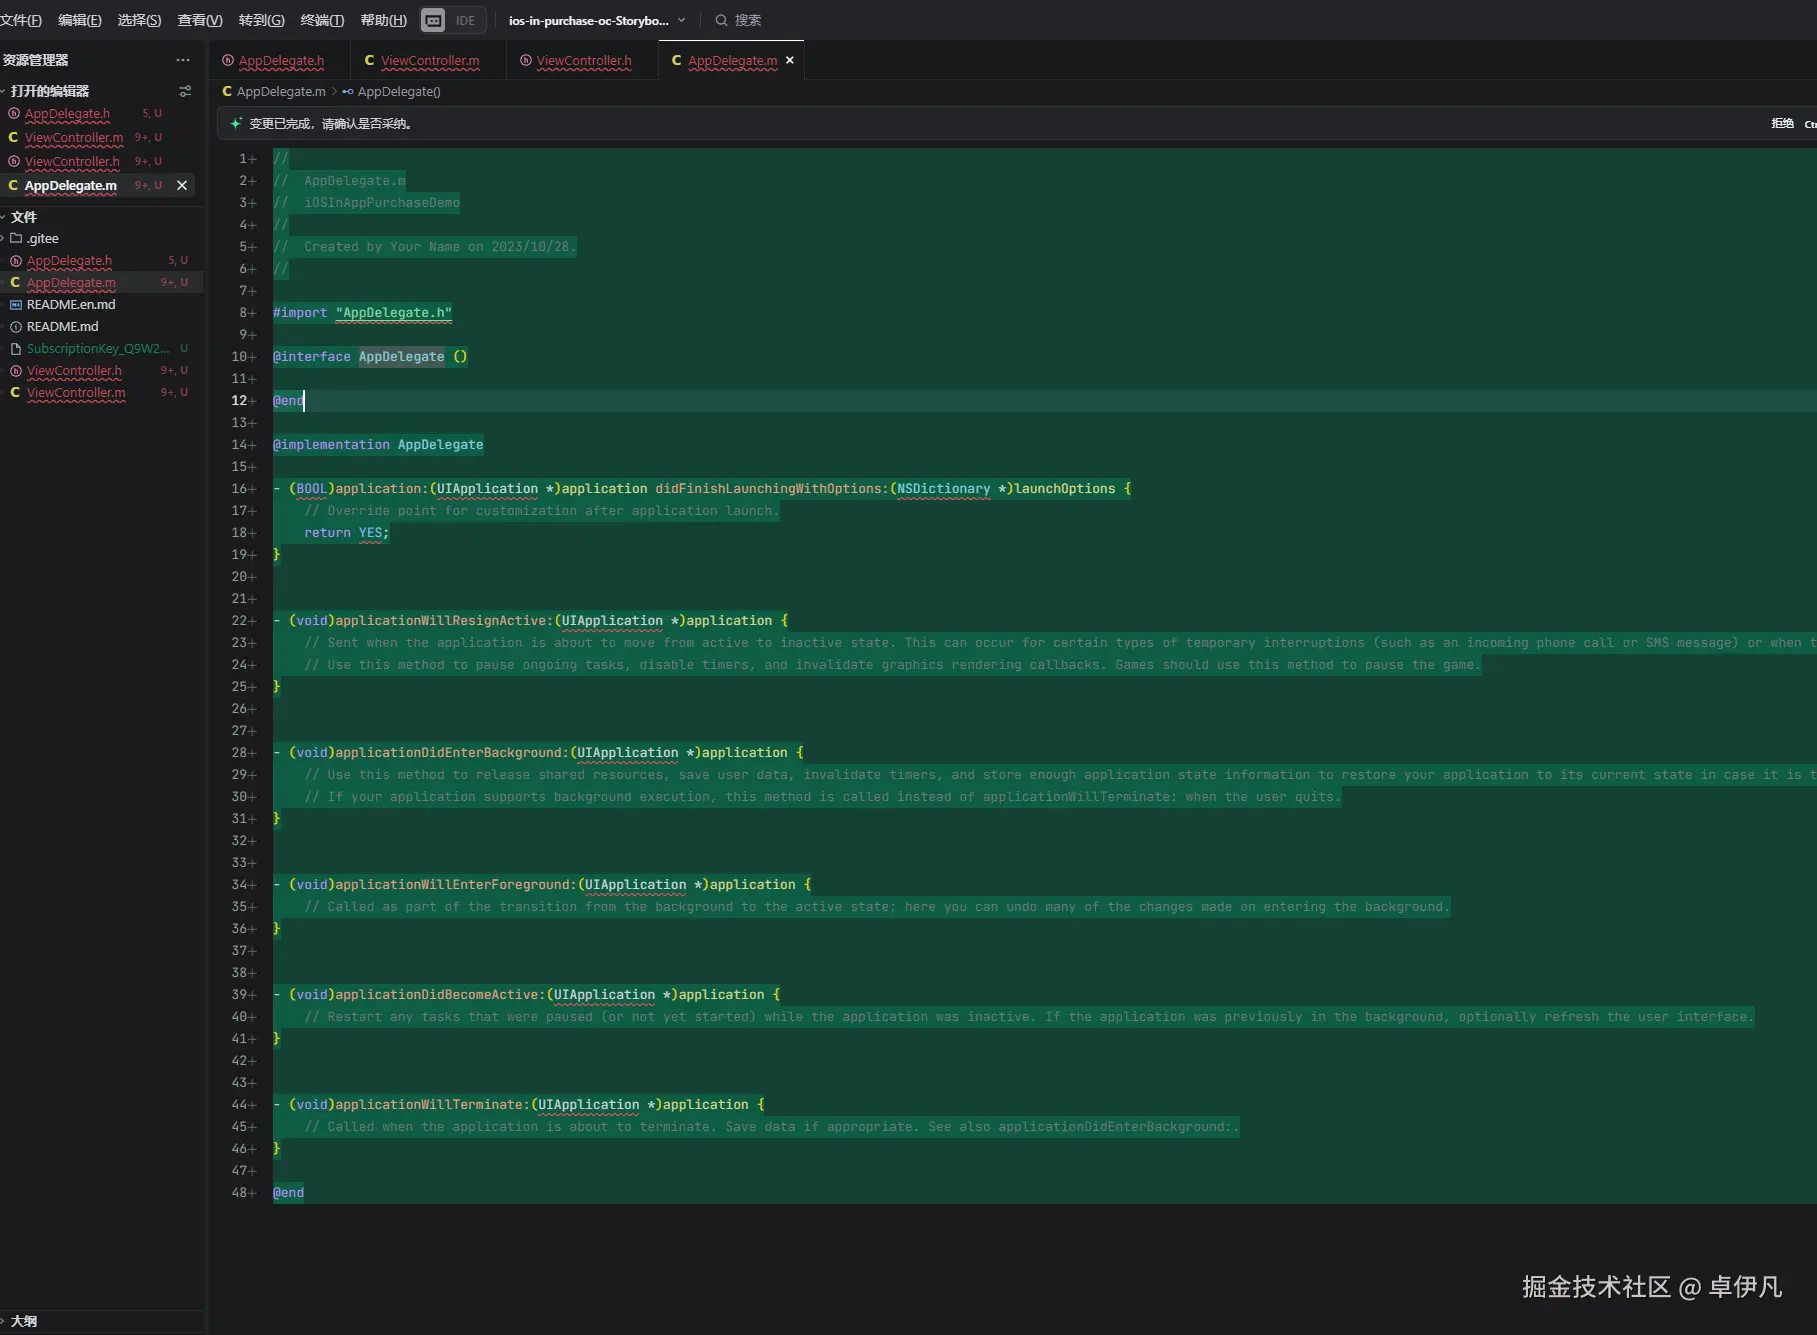Switch to ViewController.m editor tab
Image resolution: width=1817 pixels, height=1335 pixels.
[429, 61]
